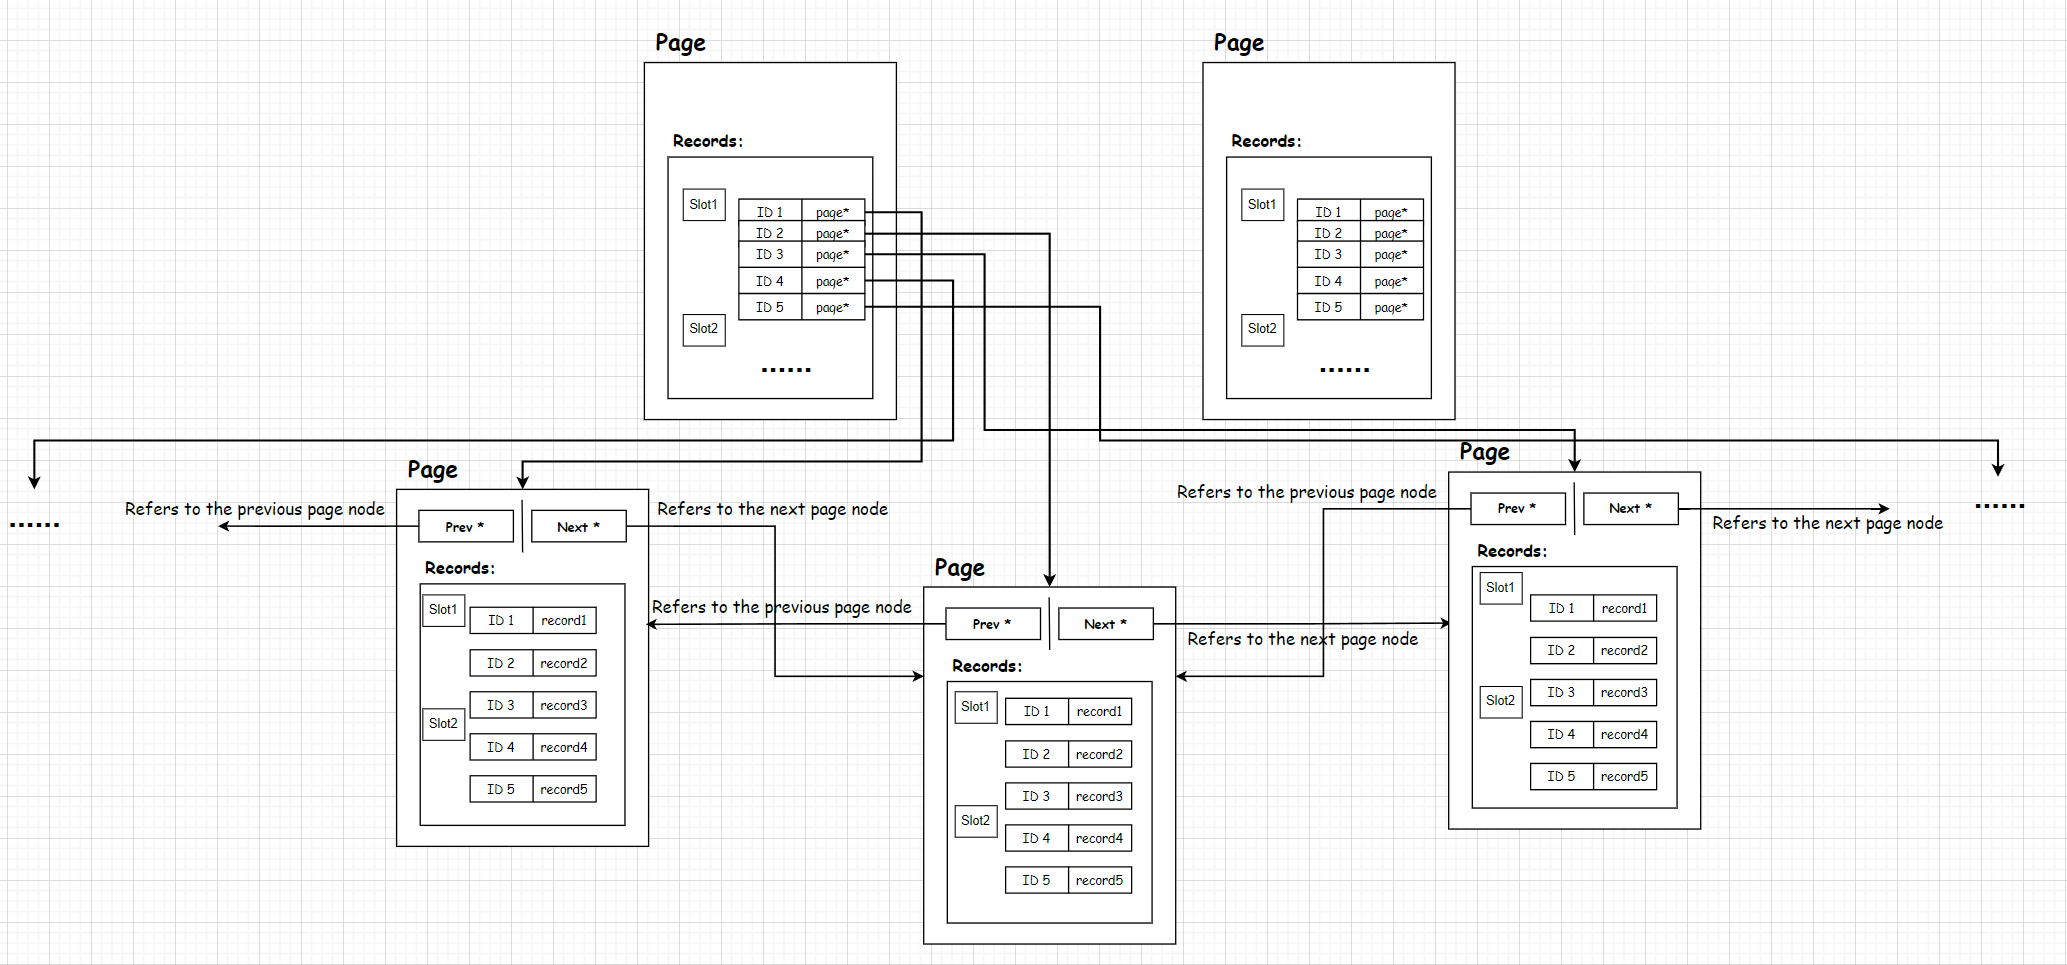Screen dimensions: 2067x965
Task: Select the Prev * box in the leftmost data page
Action: [x=465, y=526]
